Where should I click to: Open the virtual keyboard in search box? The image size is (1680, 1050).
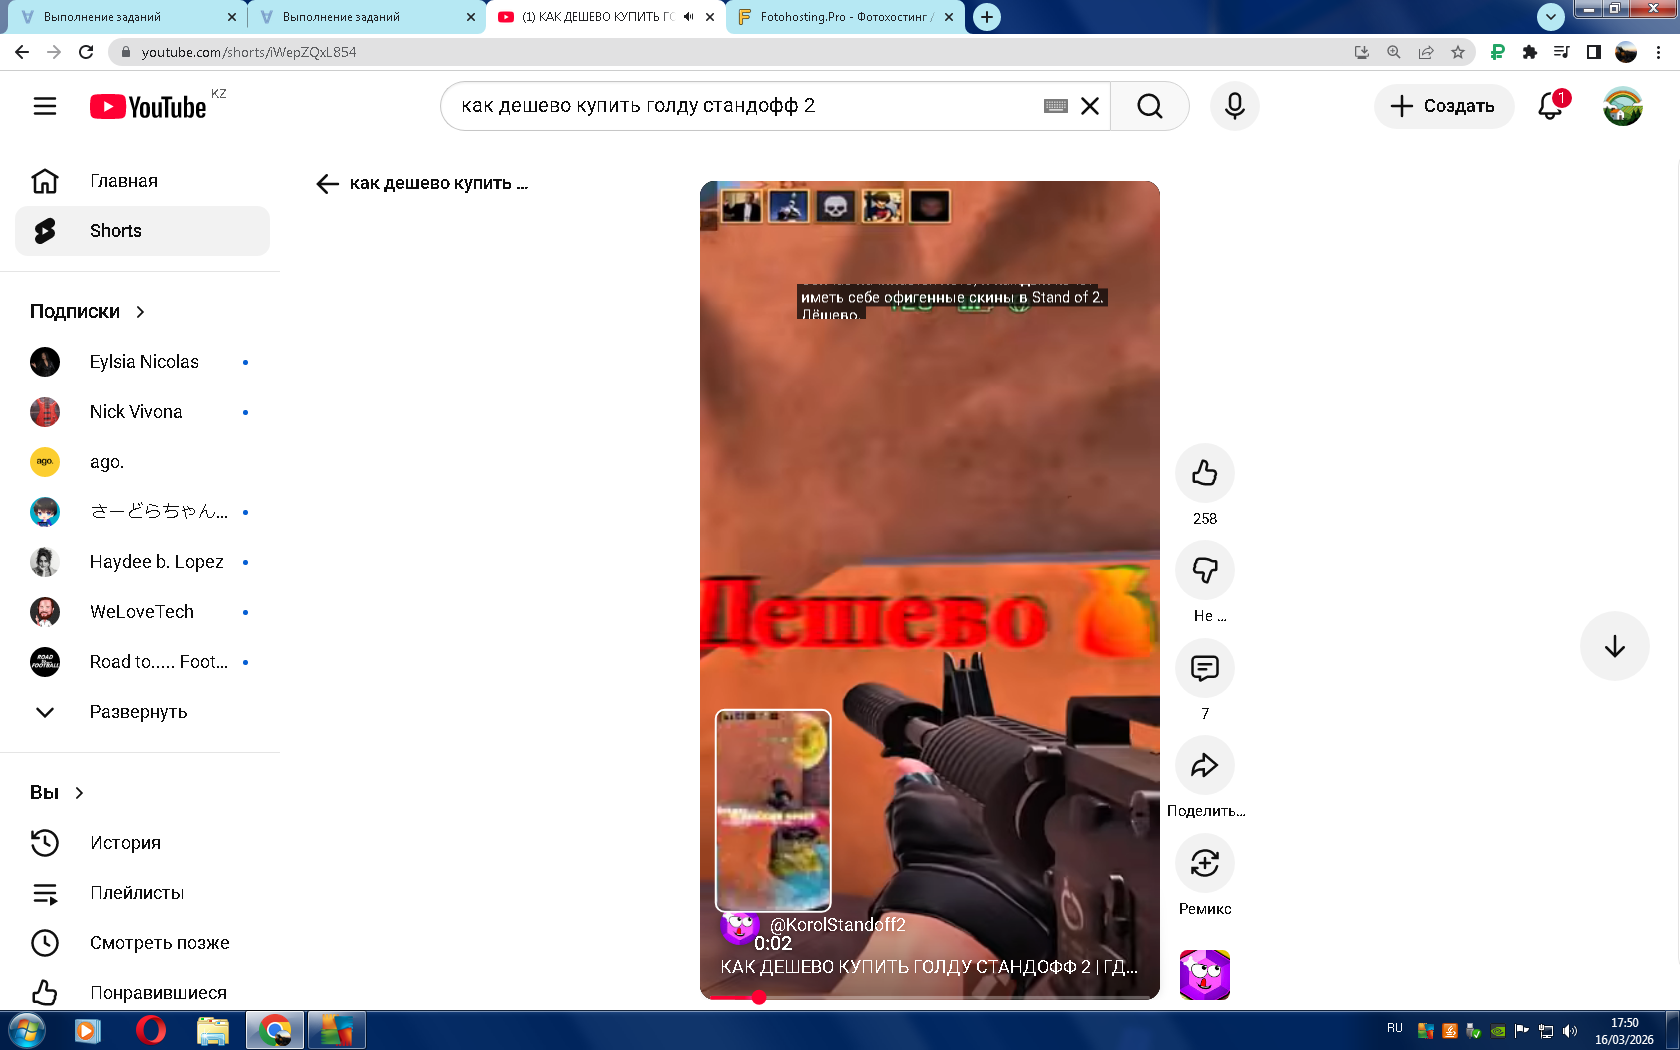tap(1056, 106)
